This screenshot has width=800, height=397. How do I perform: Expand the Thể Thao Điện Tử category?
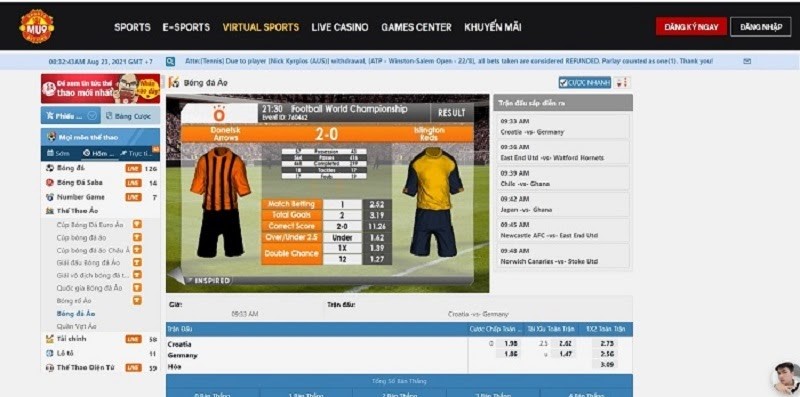pyautogui.click(x=80, y=367)
